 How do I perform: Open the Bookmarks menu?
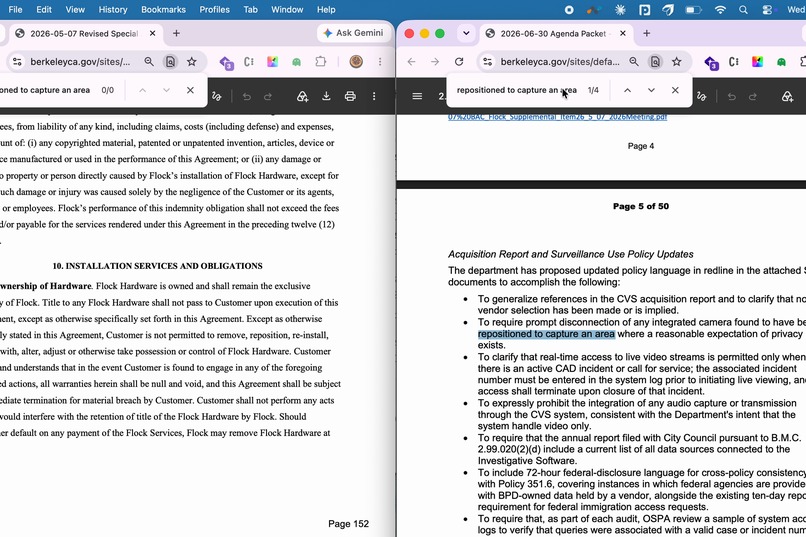coord(163,9)
